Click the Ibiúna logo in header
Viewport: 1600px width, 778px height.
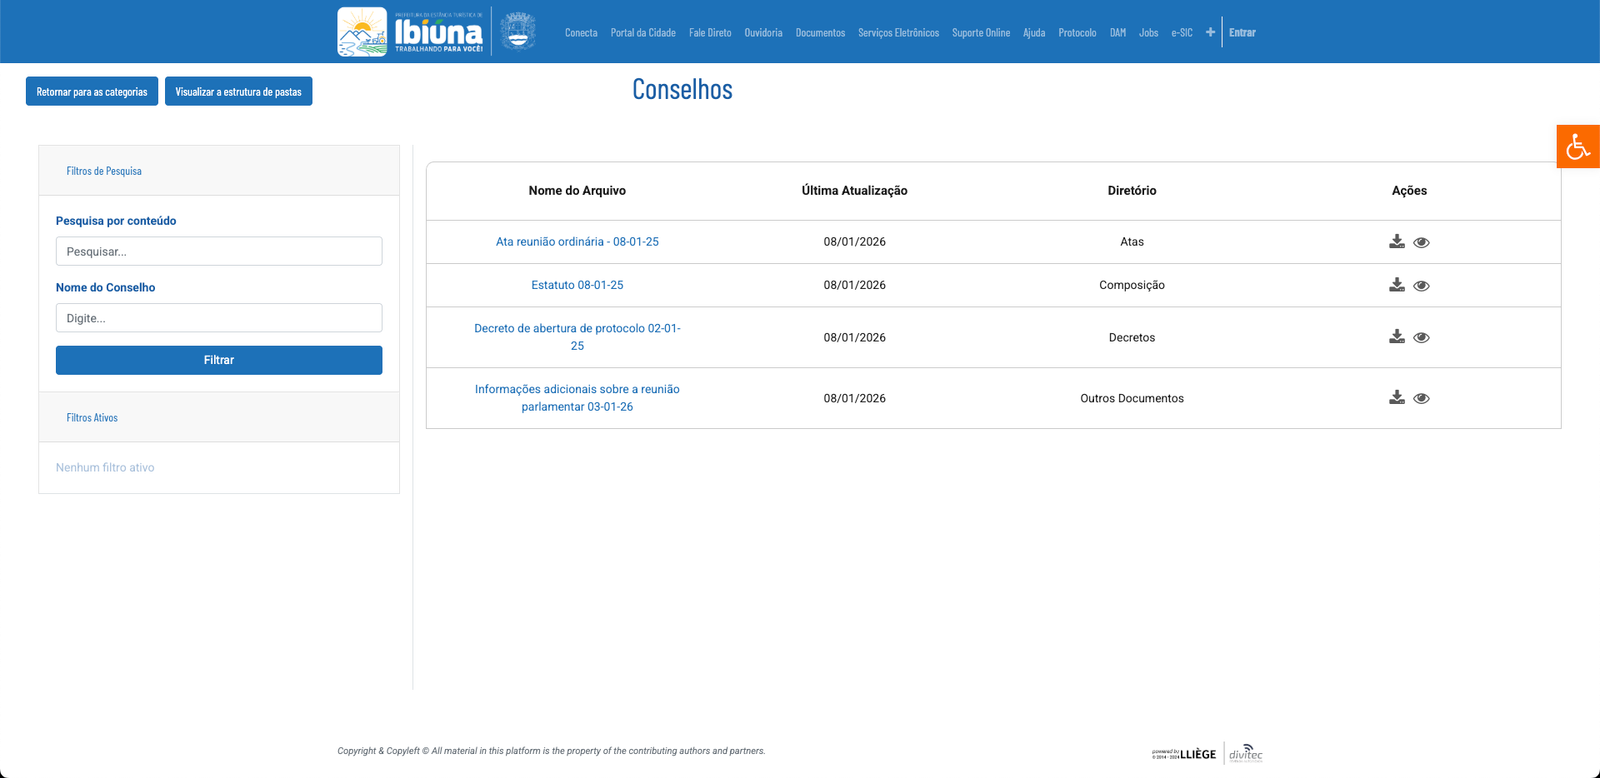[411, 32]
